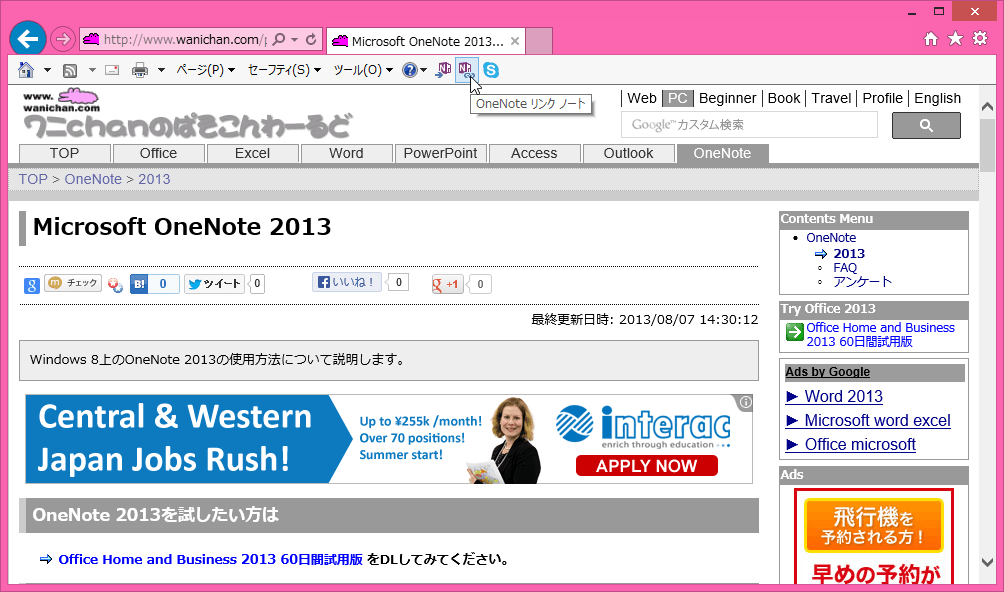The width and height of the screenshot is (1004, 592).
Task: Open the セーフティ(S) menu
Action: click(x=284, y=70)
